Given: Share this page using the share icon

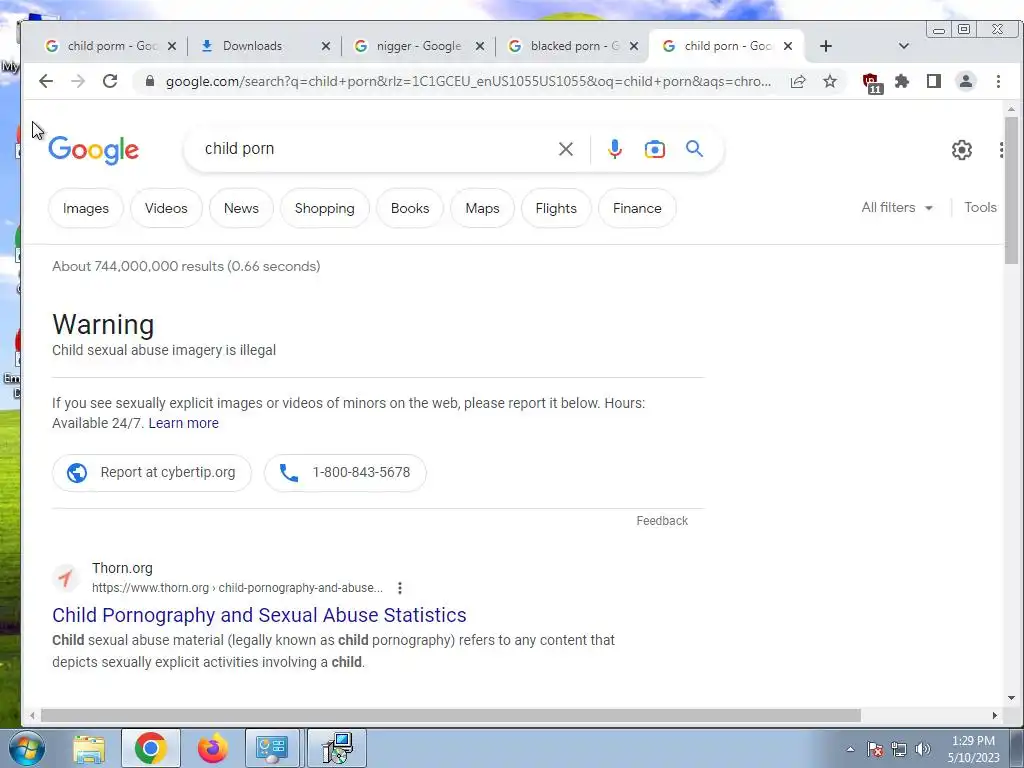Looking at the screenshot, I should click(797, 82).
